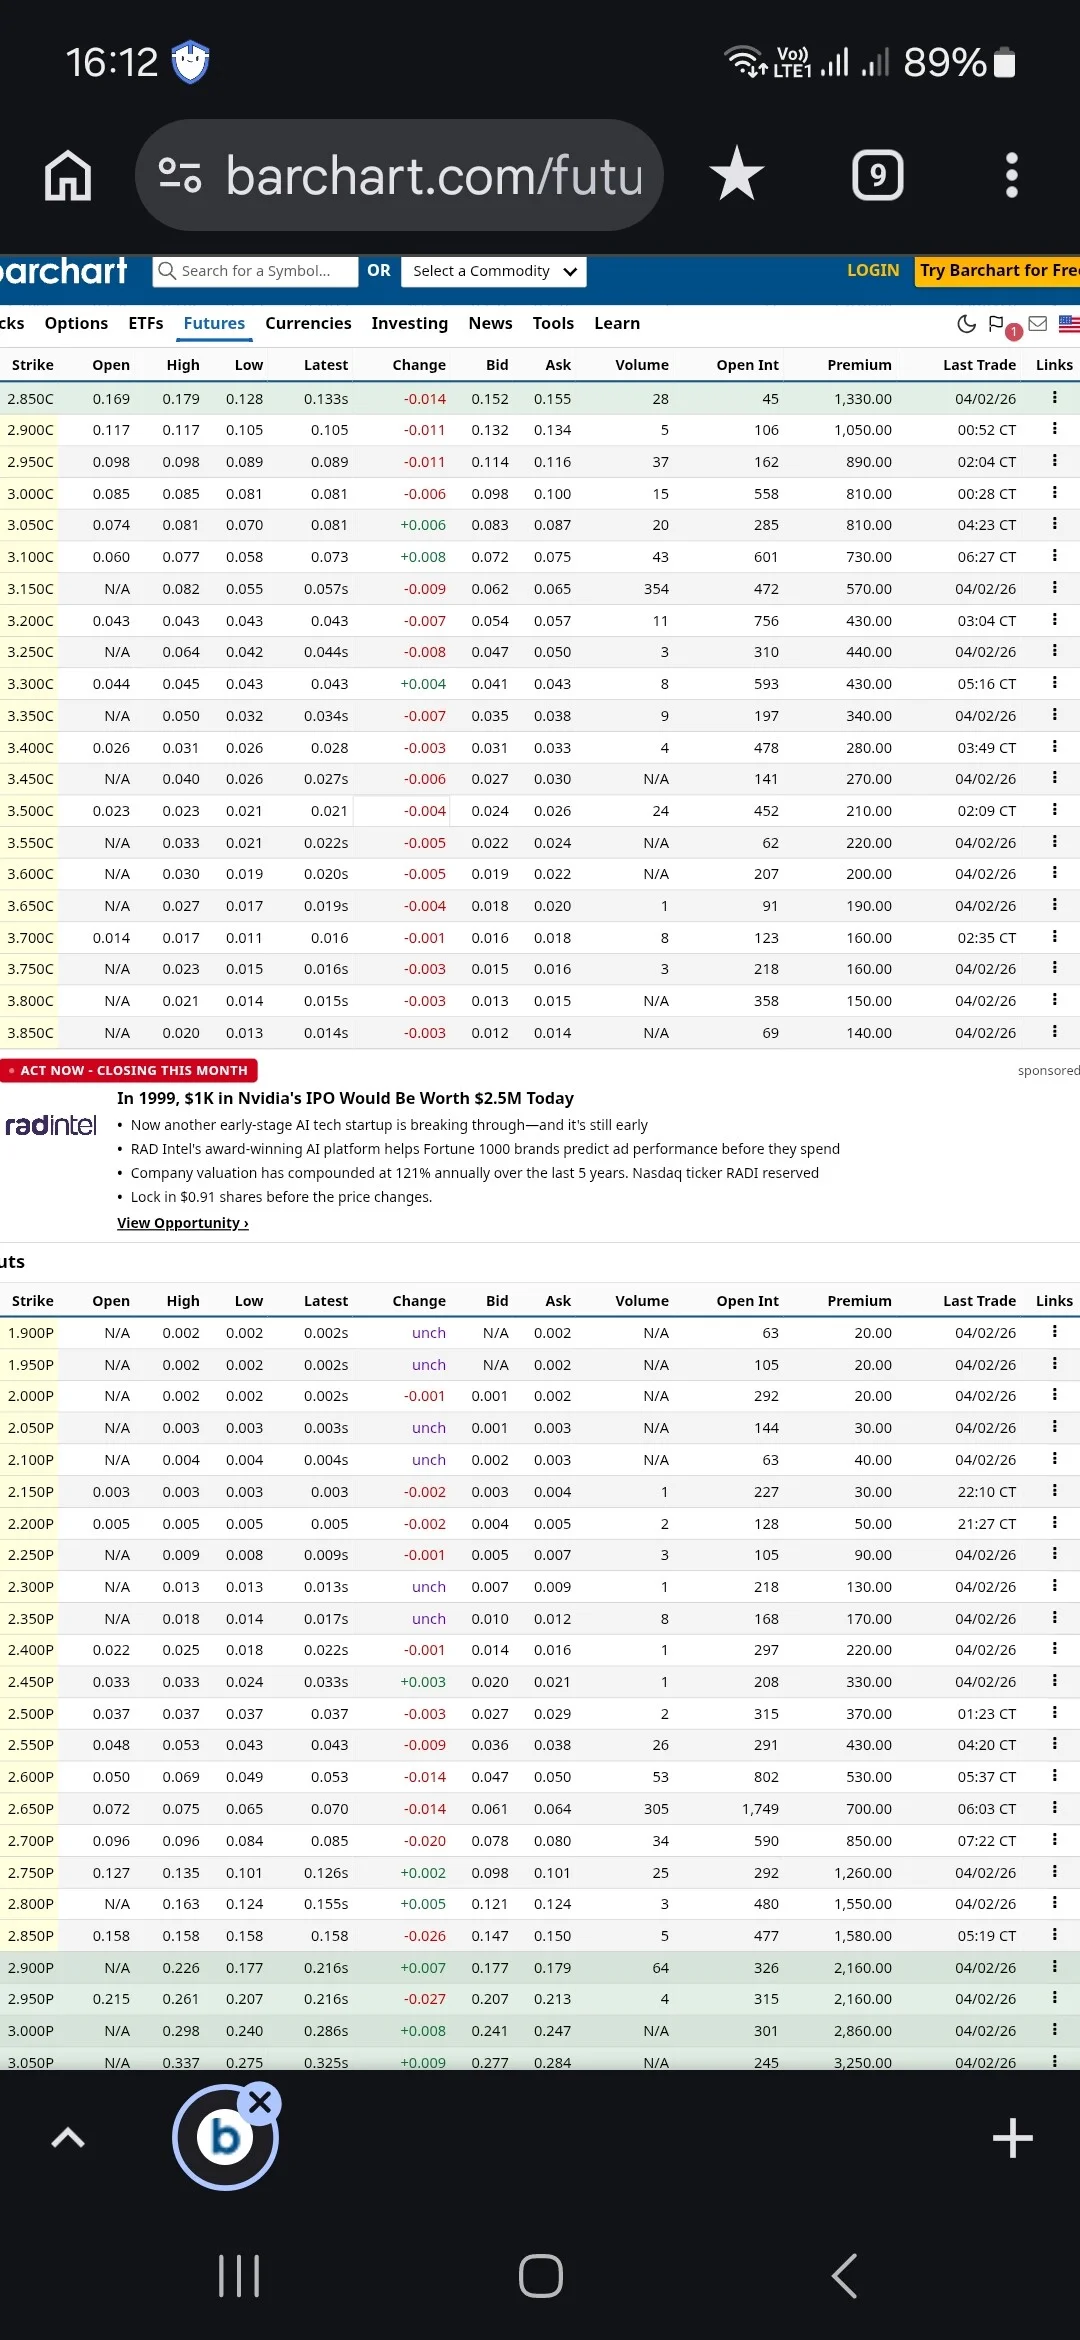Tap the barchart.com address bar

point(400,176)
